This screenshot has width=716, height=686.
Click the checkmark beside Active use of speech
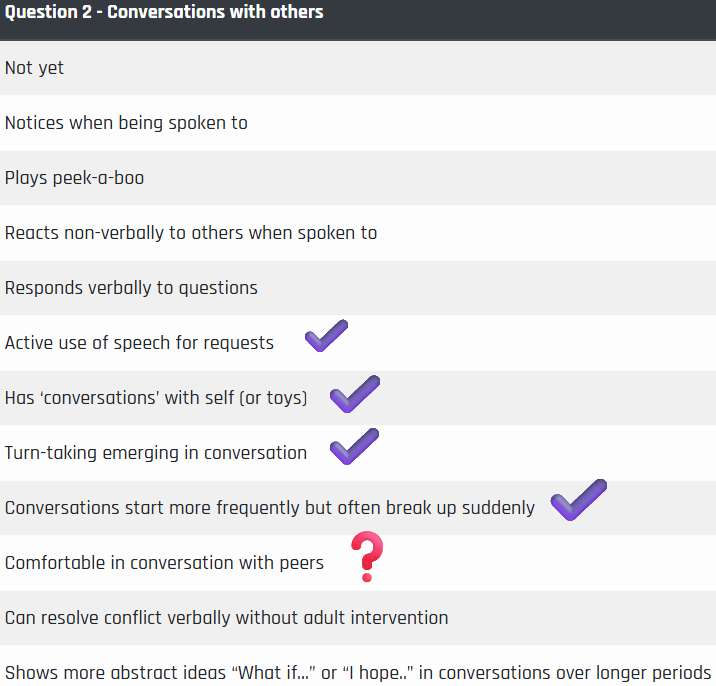(326, 336)
